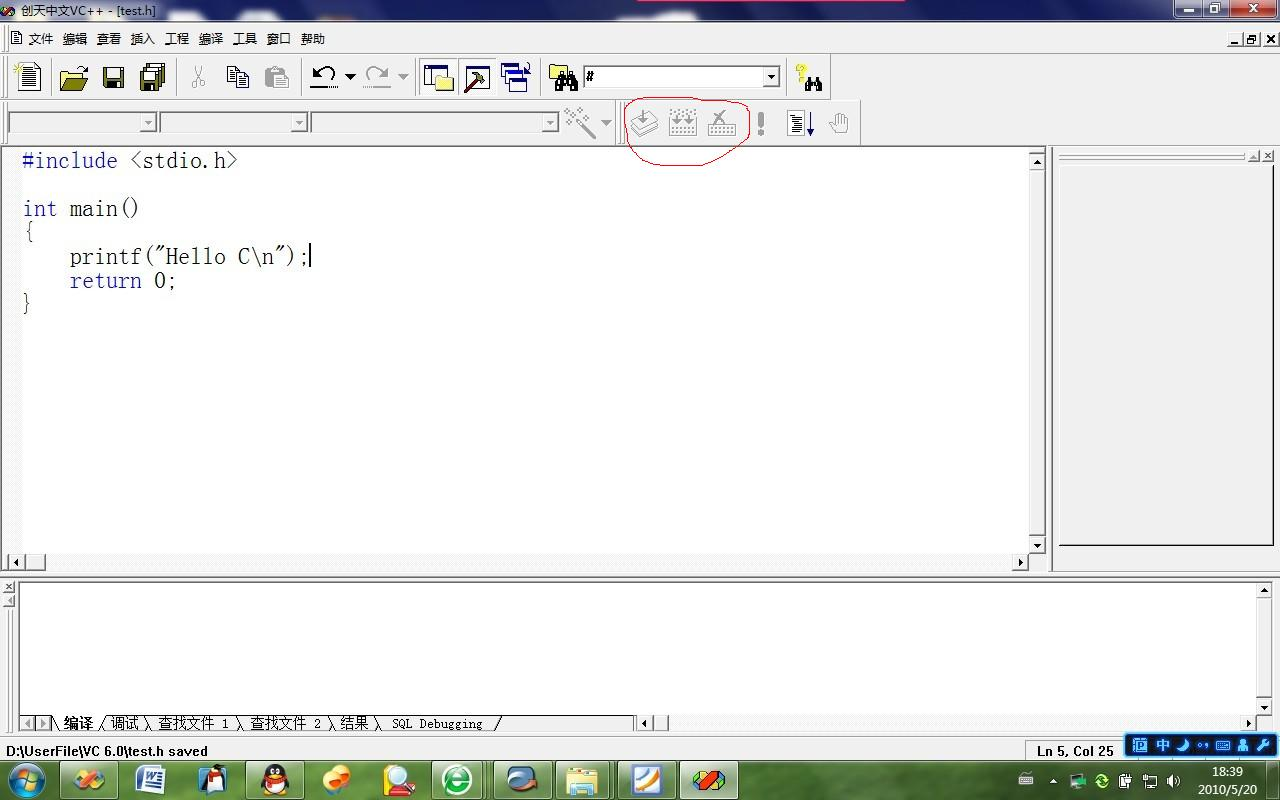This screenshot has width=1280, height=800.
Task: Open the Window List
Action: pyautogui.click(x=516, y=77)
